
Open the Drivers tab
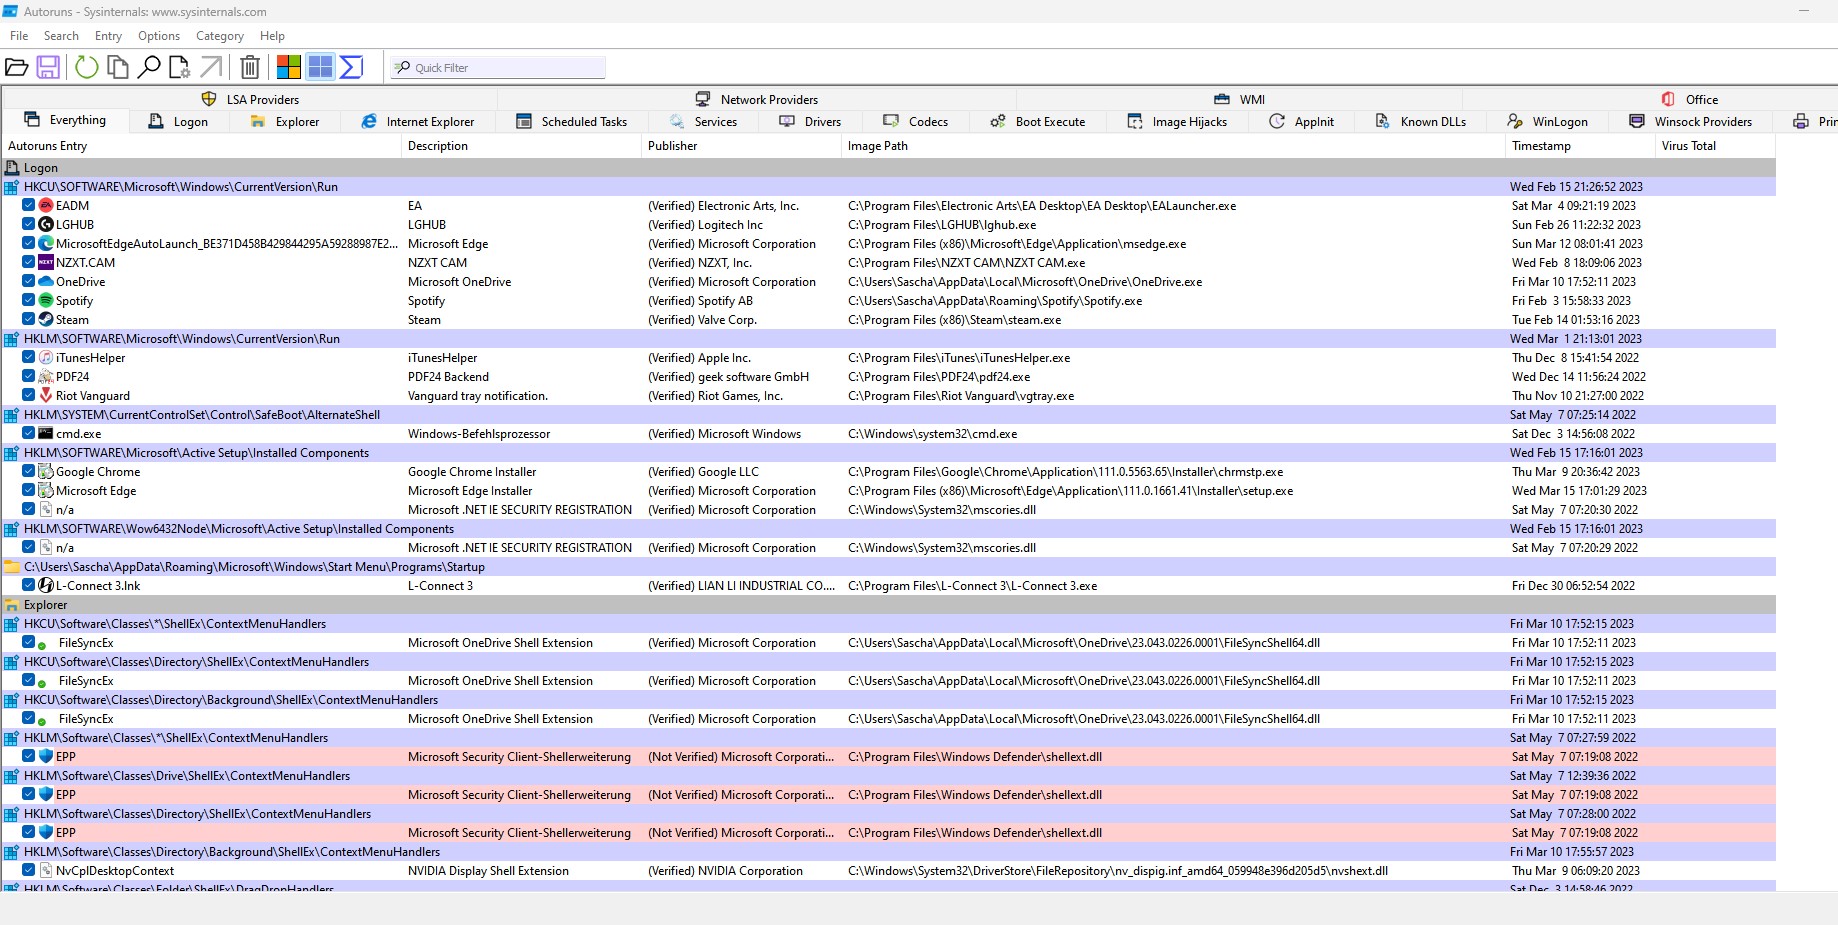tap(811, 122)
